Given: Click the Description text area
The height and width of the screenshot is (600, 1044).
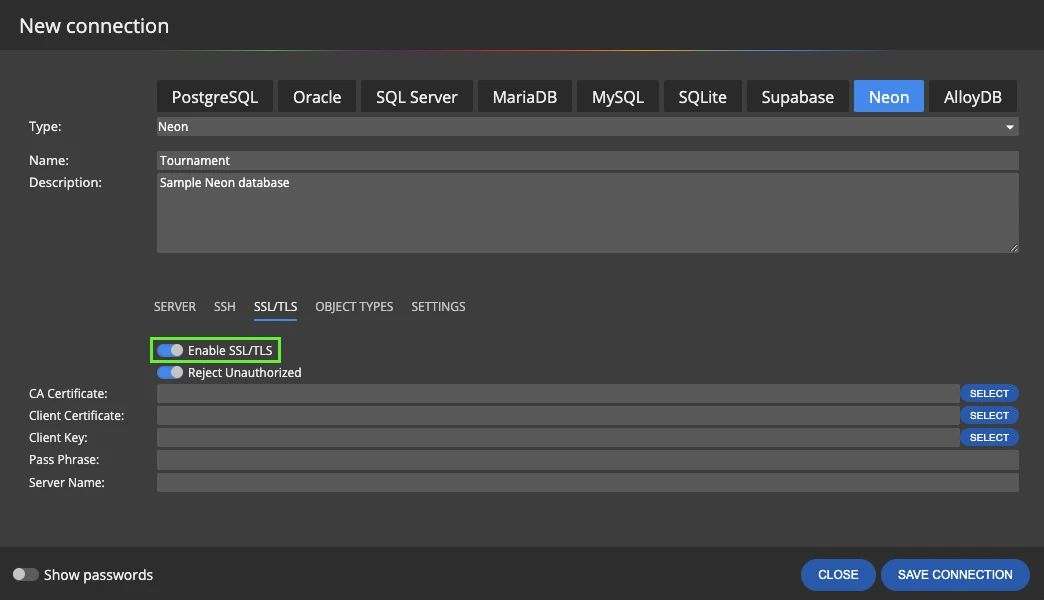Looking at the screenshot, I should 587,213.
